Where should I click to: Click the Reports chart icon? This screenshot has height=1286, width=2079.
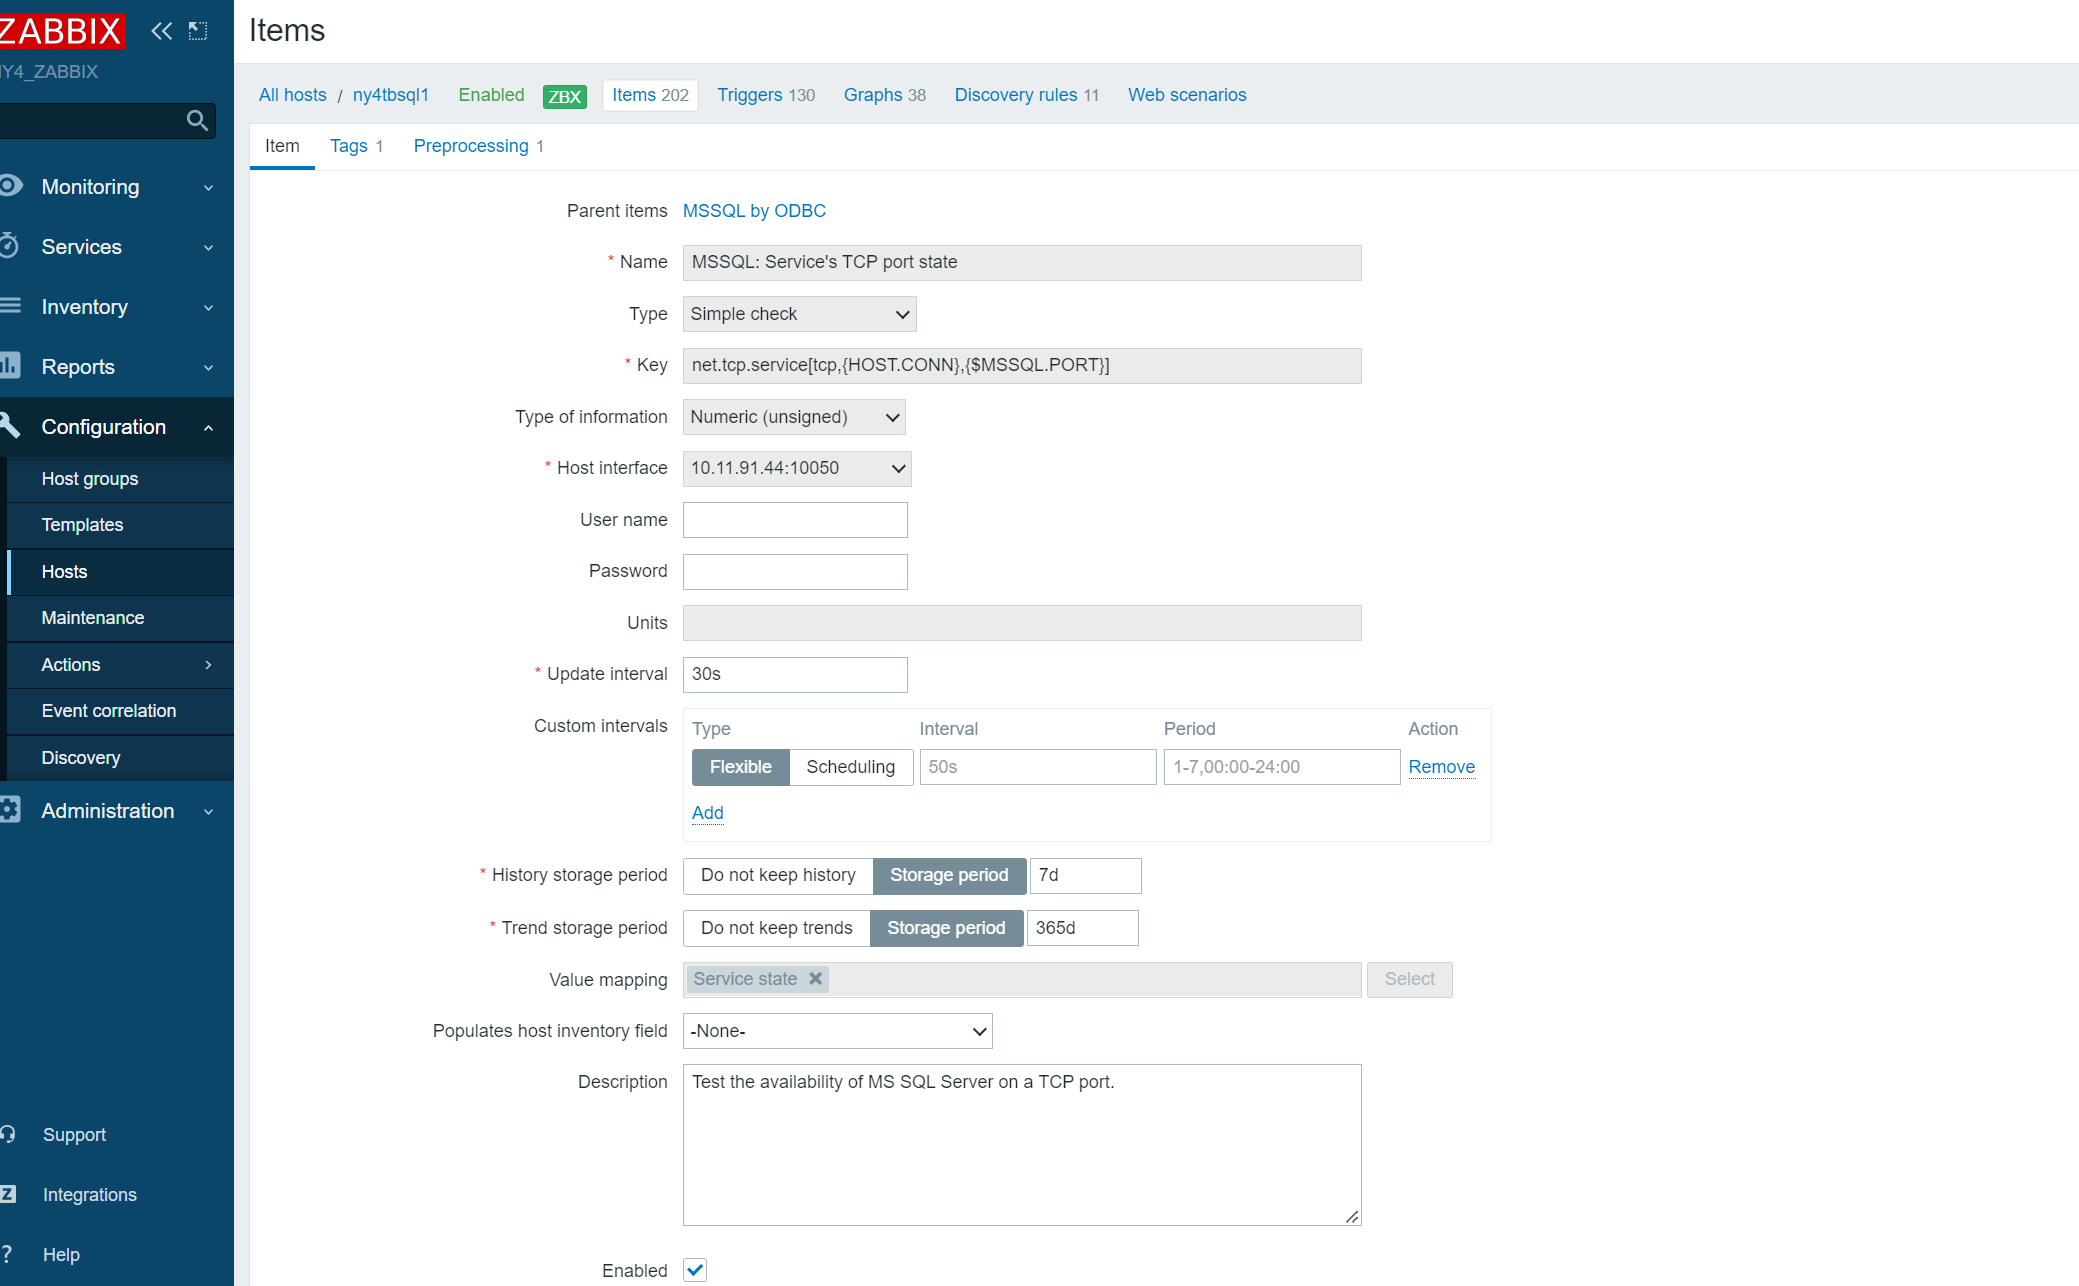tap(10, 366)
